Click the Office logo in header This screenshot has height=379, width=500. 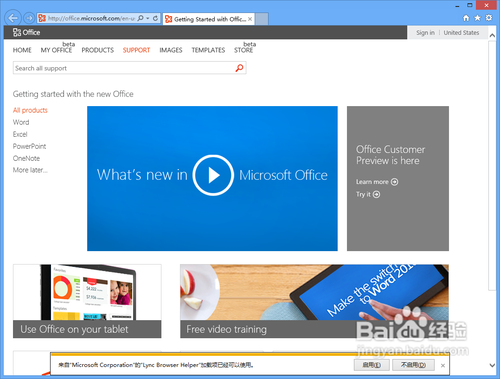point(26,32)
